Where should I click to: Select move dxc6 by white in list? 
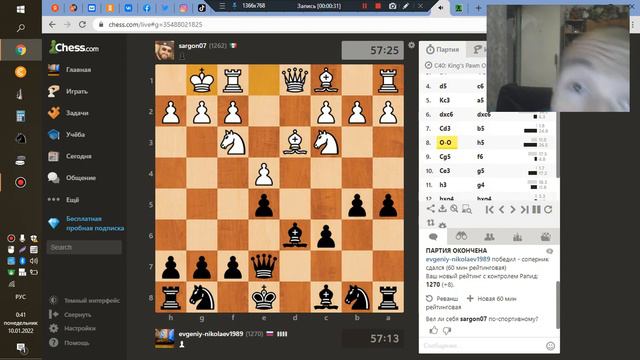[x=446, y=114]
